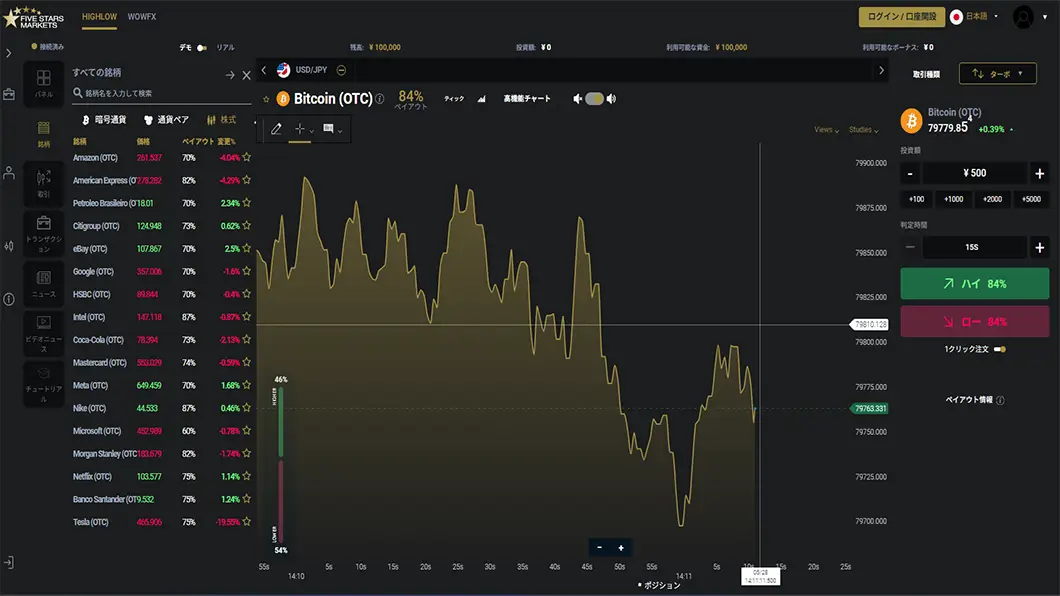1060x596 pixels.
Task: Open the ビデオニュース sidebar icon
Action: tap(43, 334)
